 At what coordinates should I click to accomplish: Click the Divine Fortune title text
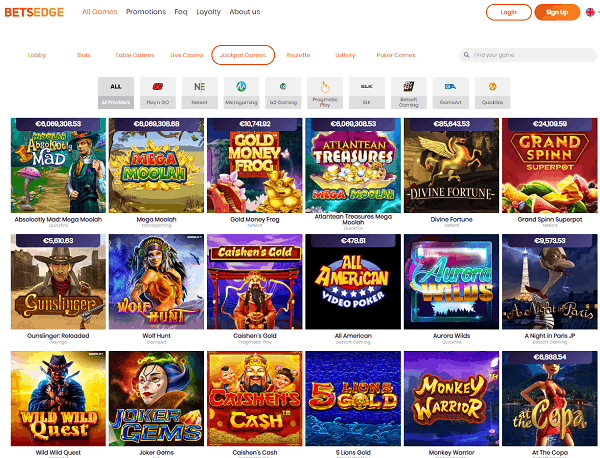(x=452, y=220)
